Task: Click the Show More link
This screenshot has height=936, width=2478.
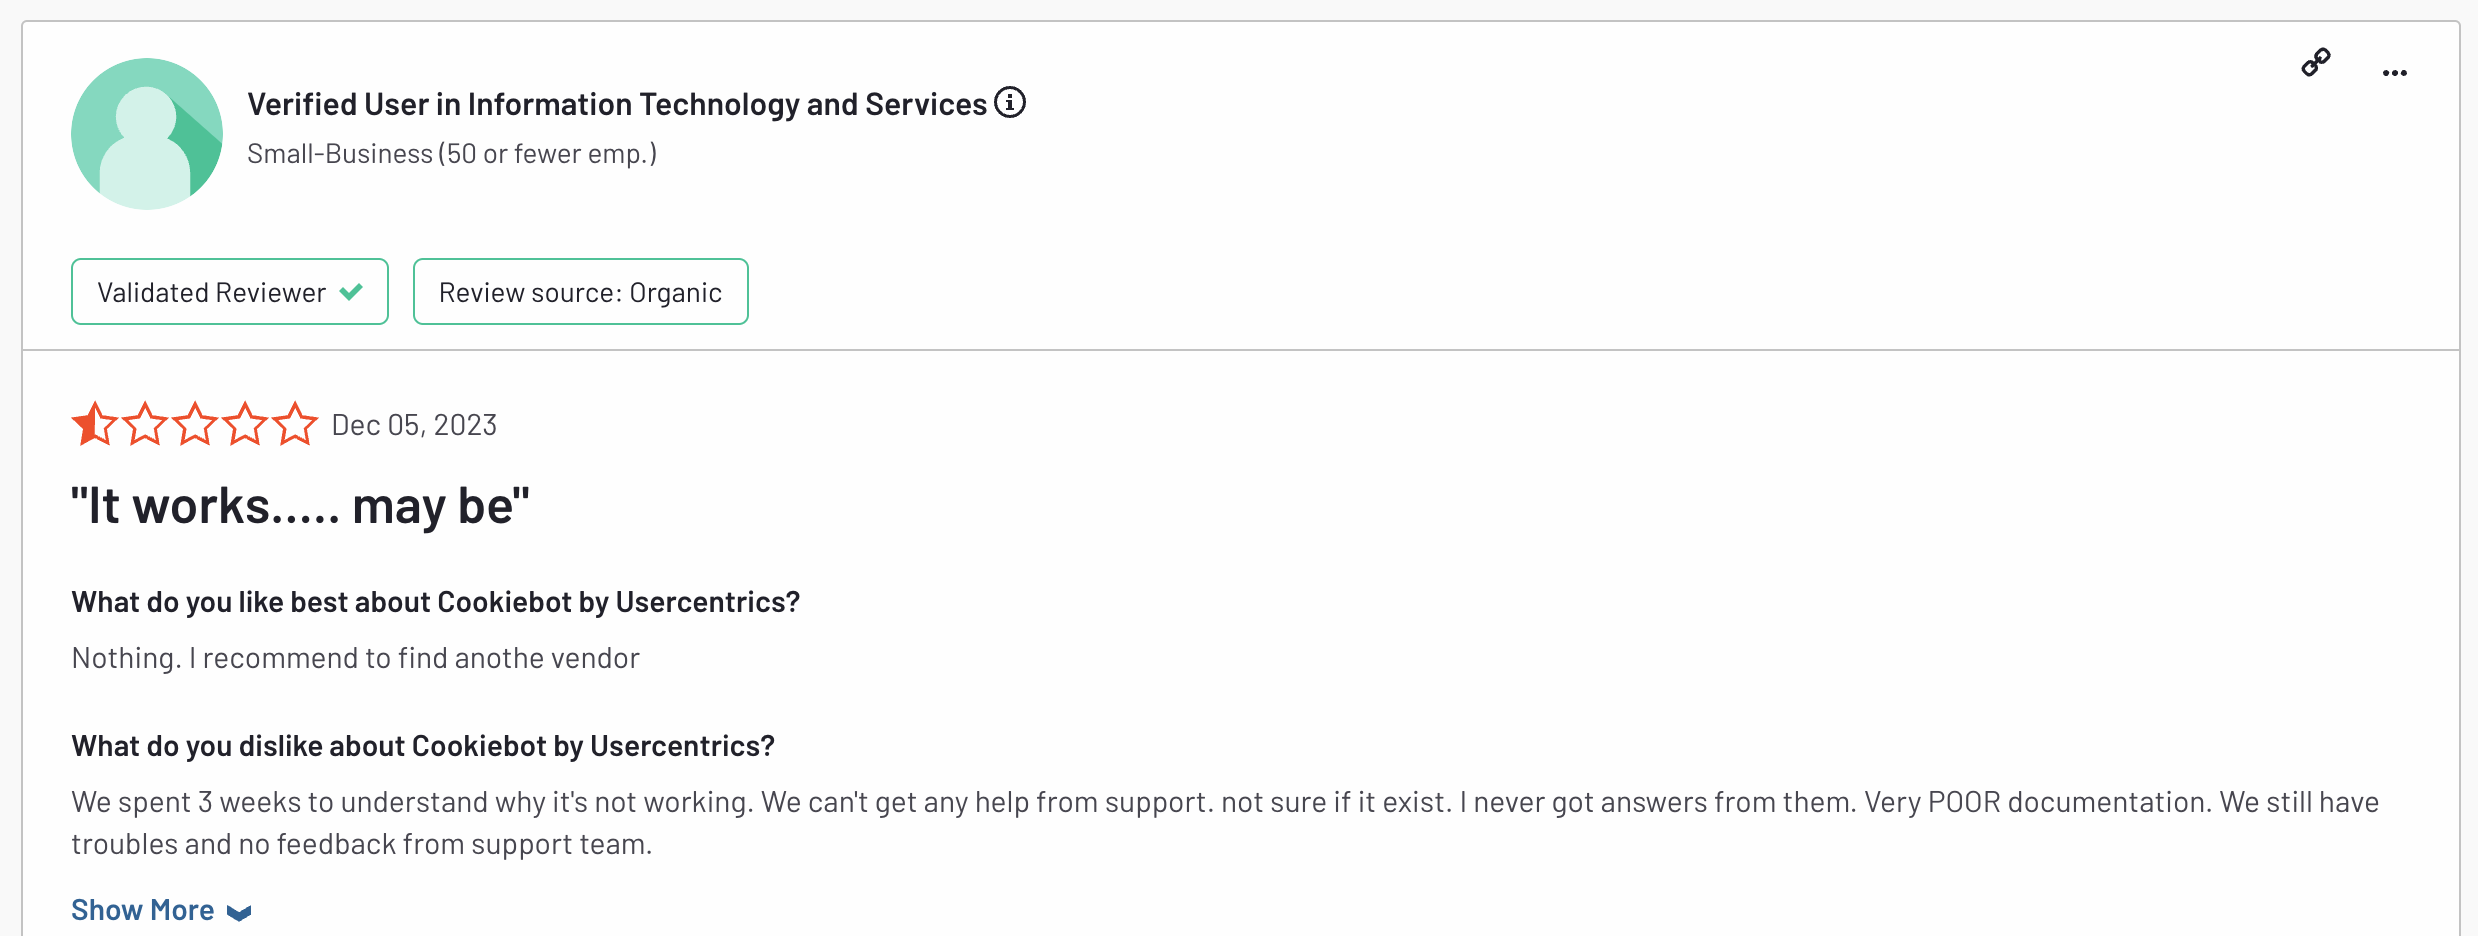Action: 143,909
